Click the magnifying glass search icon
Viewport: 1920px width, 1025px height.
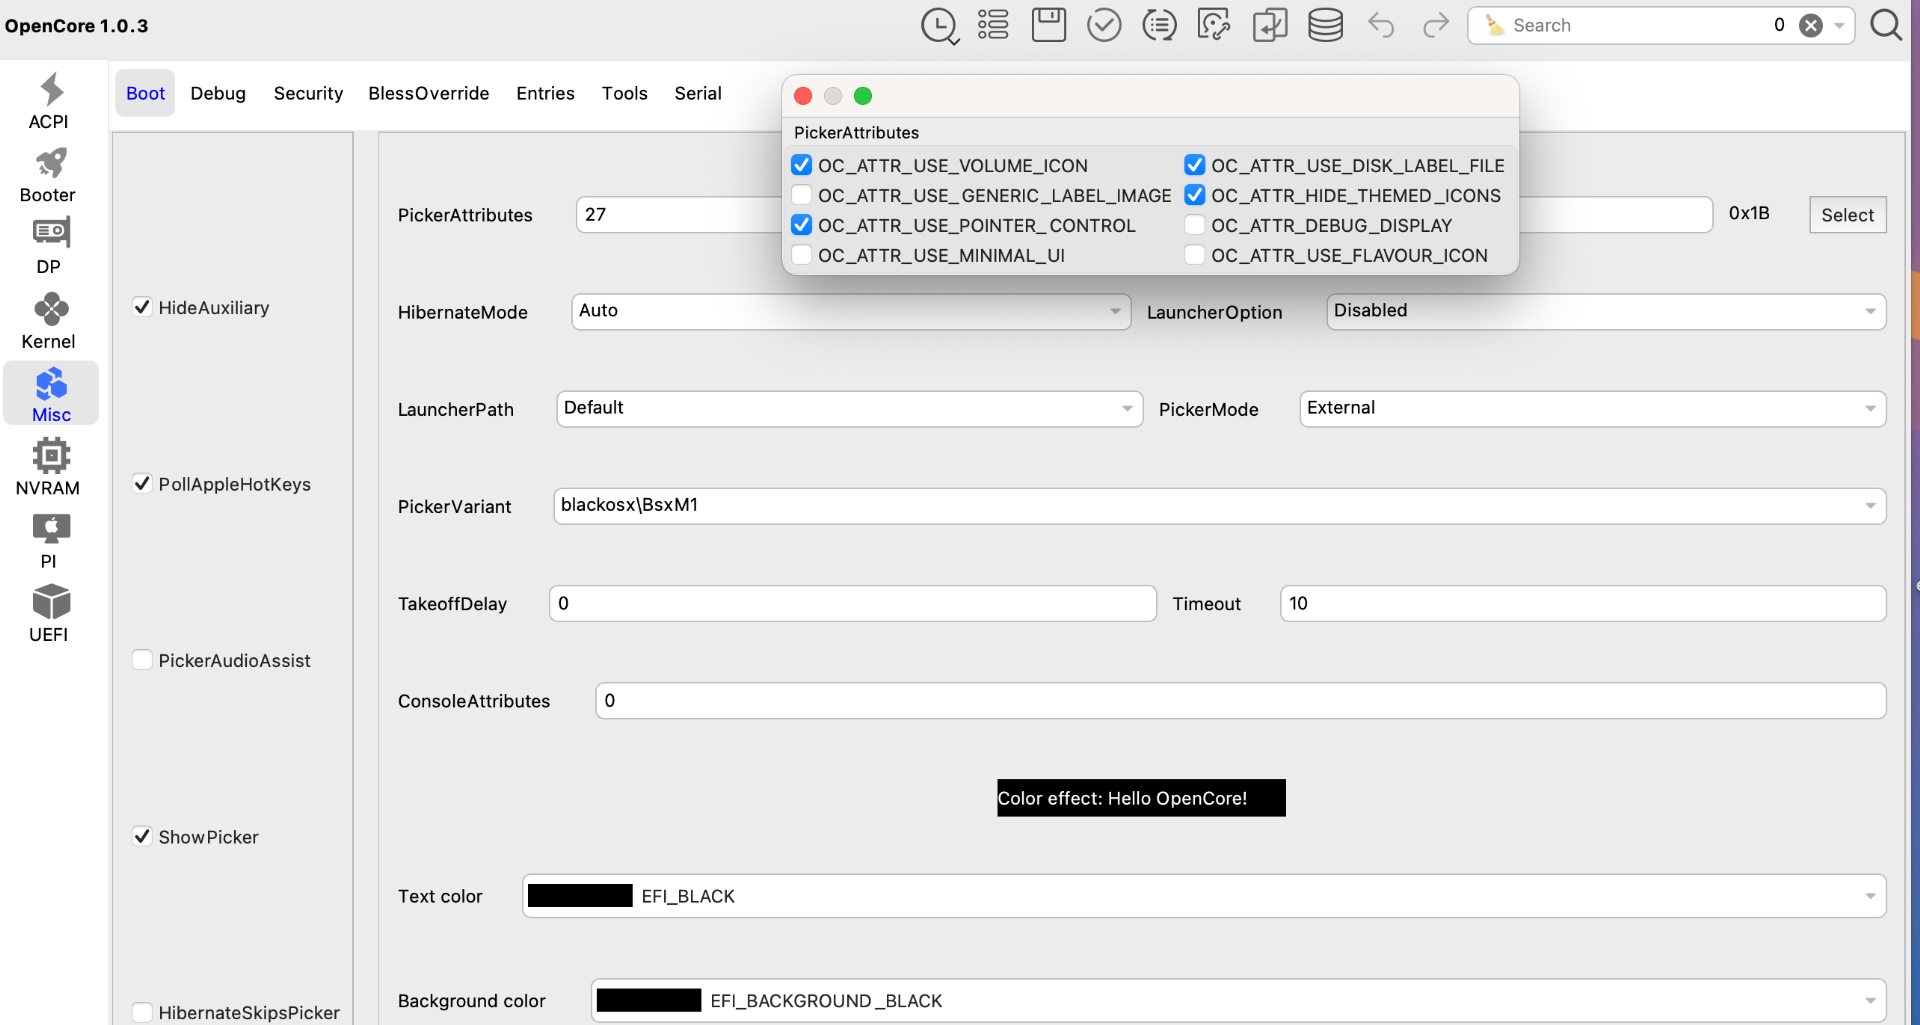[x=1886, y=25]
